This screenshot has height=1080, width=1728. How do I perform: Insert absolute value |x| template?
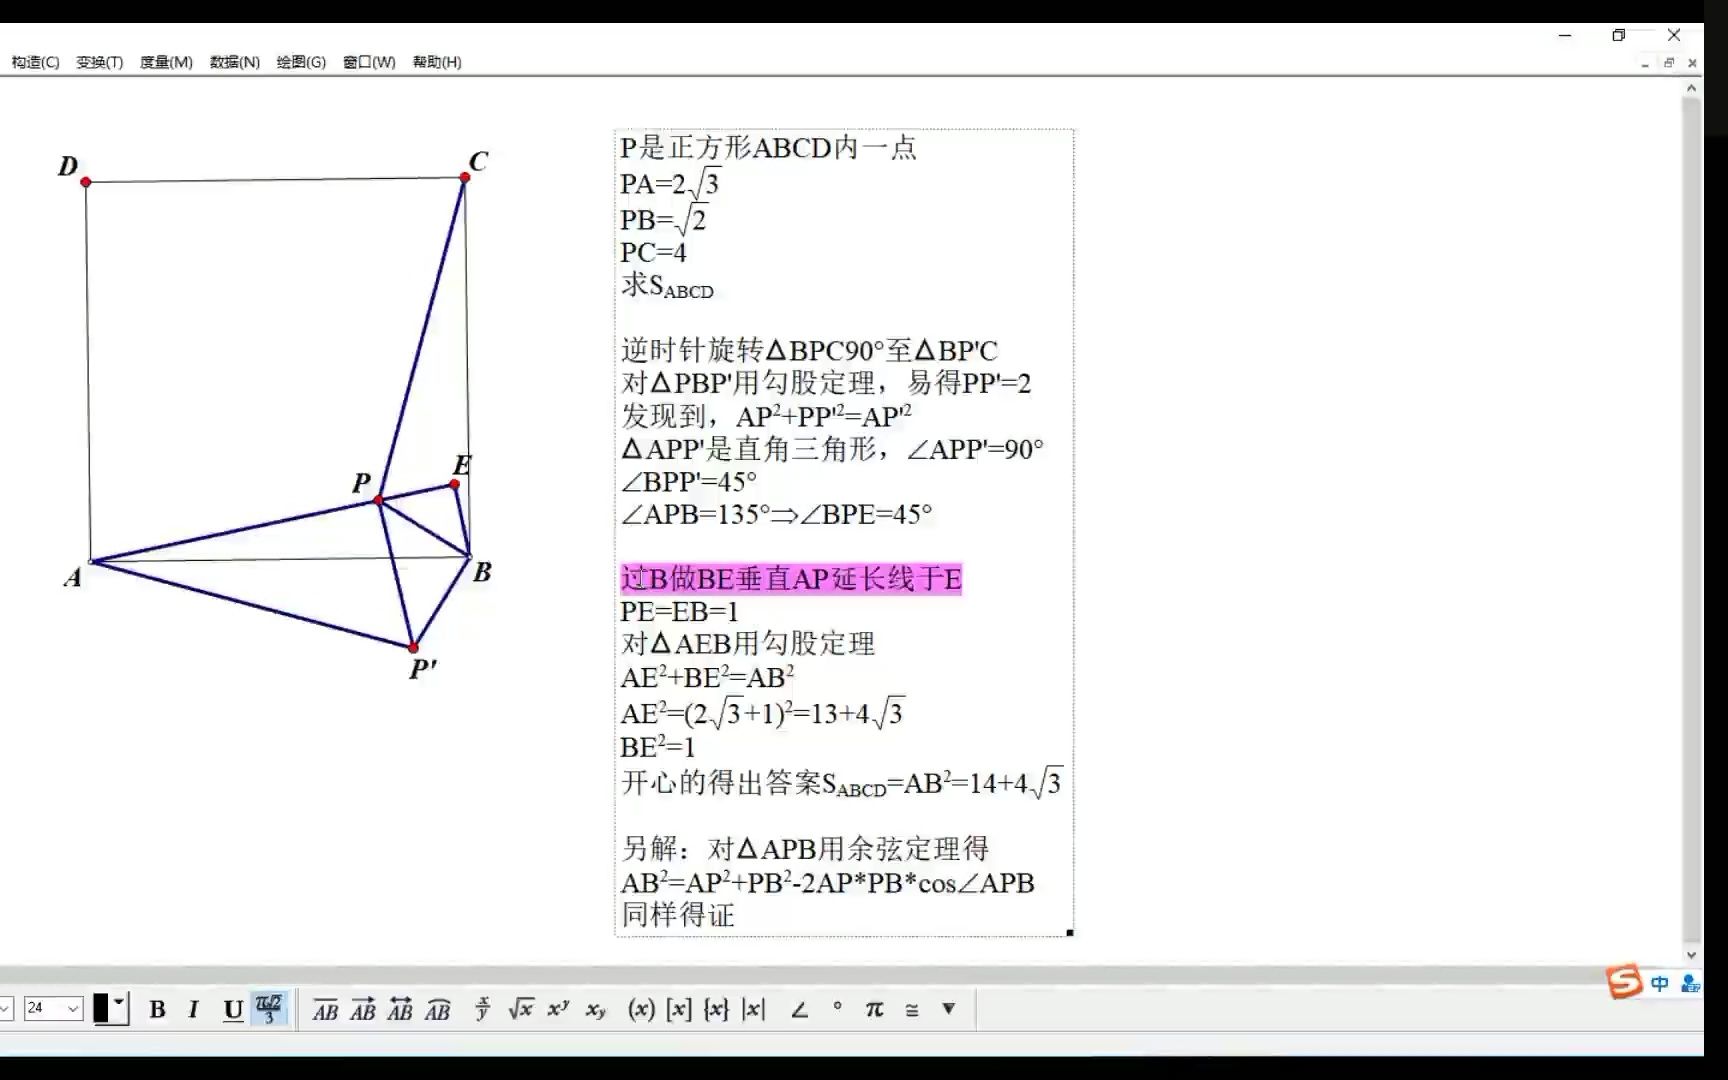(754, 1009)
